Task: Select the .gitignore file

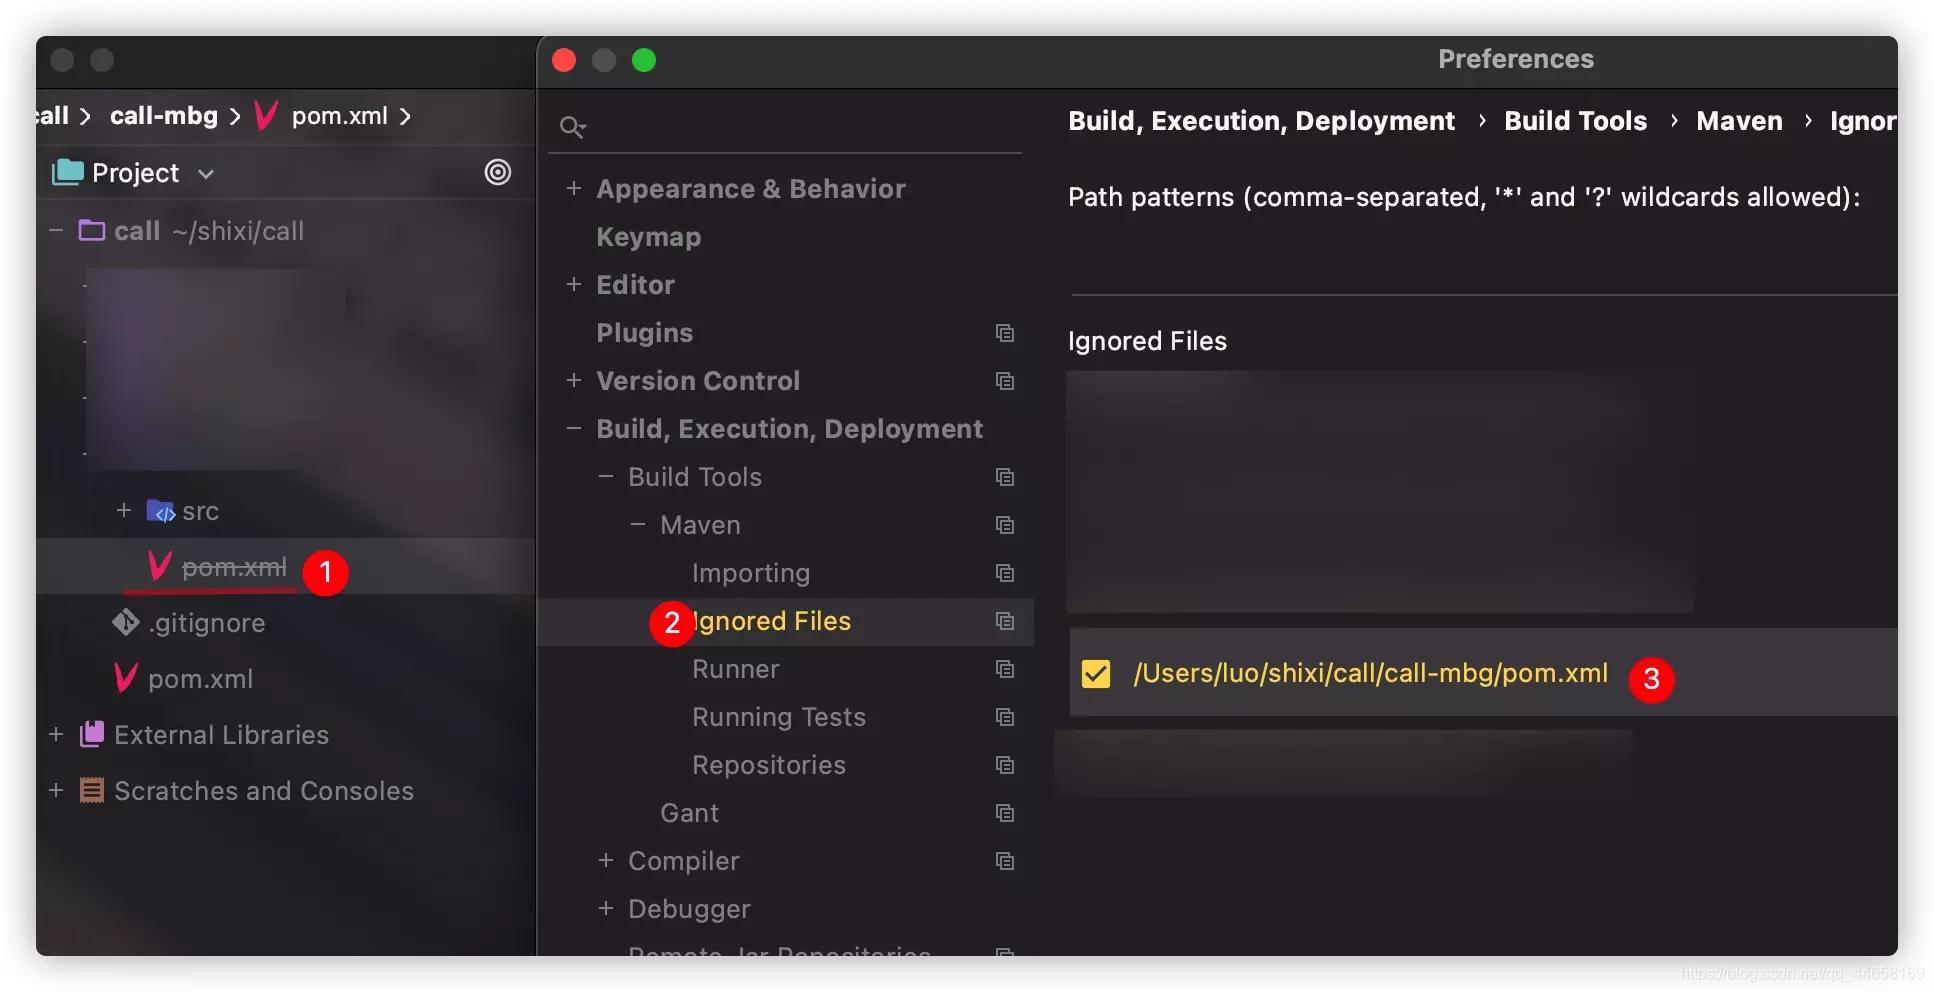Action: [x=207, y=623]
